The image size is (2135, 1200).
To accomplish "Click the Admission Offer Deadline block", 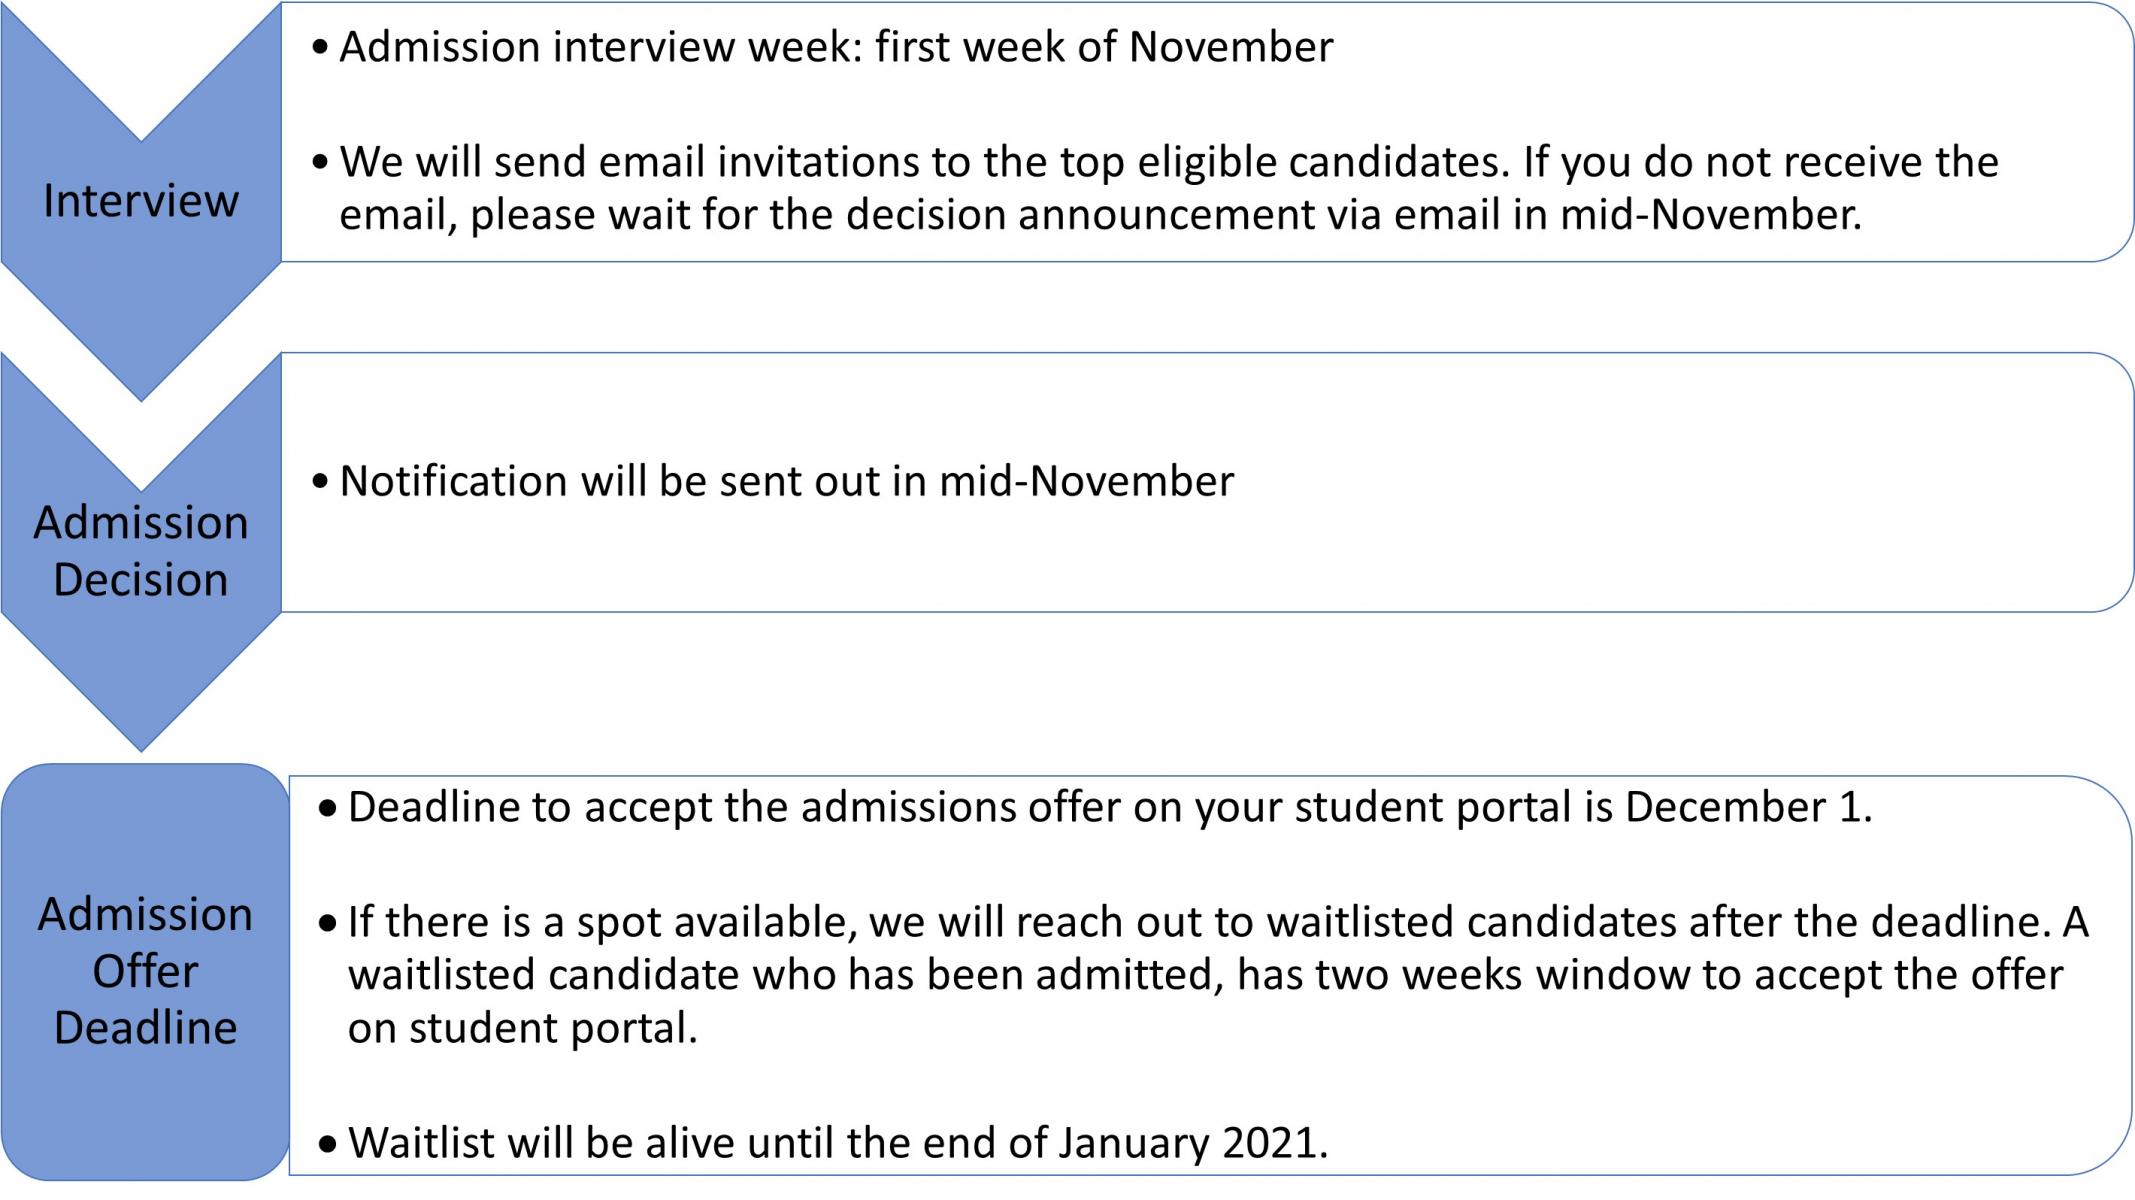I will 145,971.
